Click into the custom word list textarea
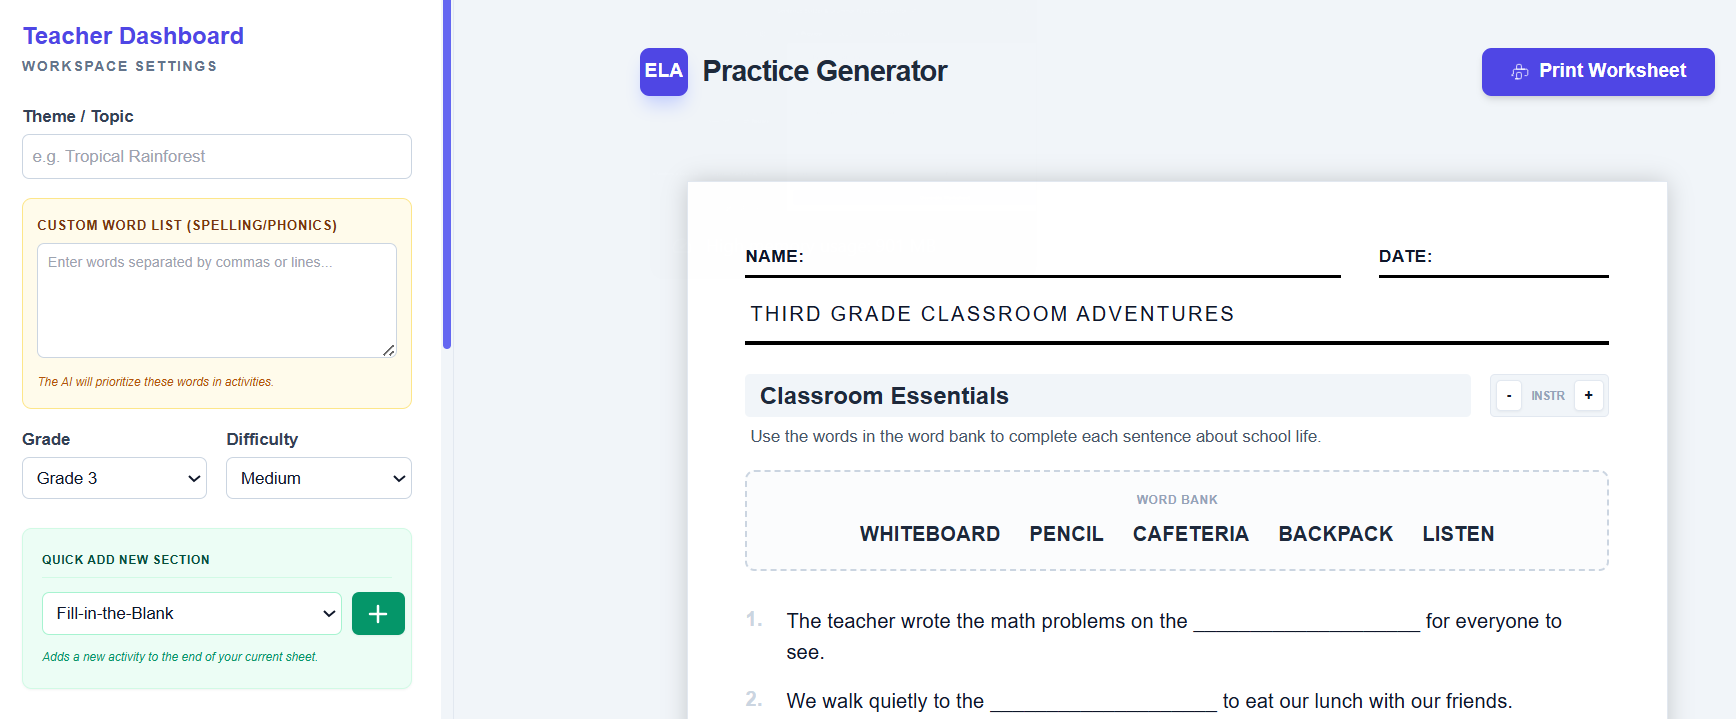This screenshot has height=719, width=1736. [x=217, y=300]
